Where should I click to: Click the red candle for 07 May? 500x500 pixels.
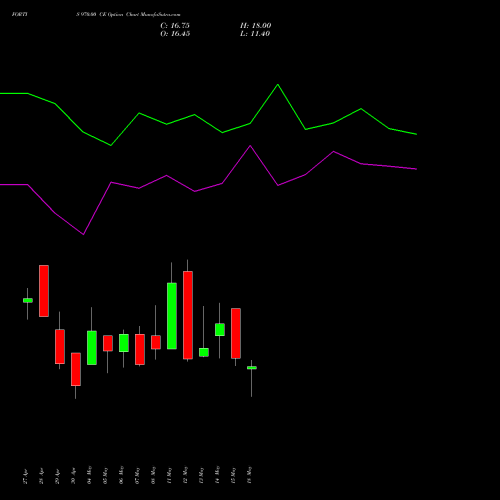pyautogui.click(x=140, y=349)
